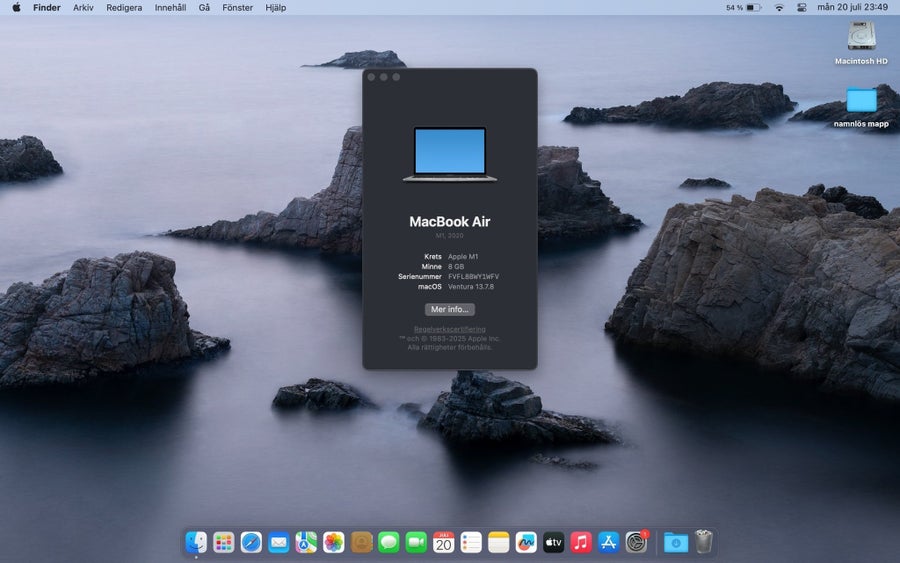Open the Launchpad icon
The image size is (900, 563).
click(223, 542)
